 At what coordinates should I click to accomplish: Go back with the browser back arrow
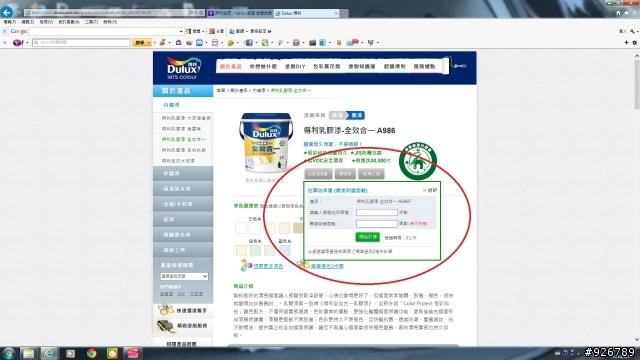pos(7,12)
